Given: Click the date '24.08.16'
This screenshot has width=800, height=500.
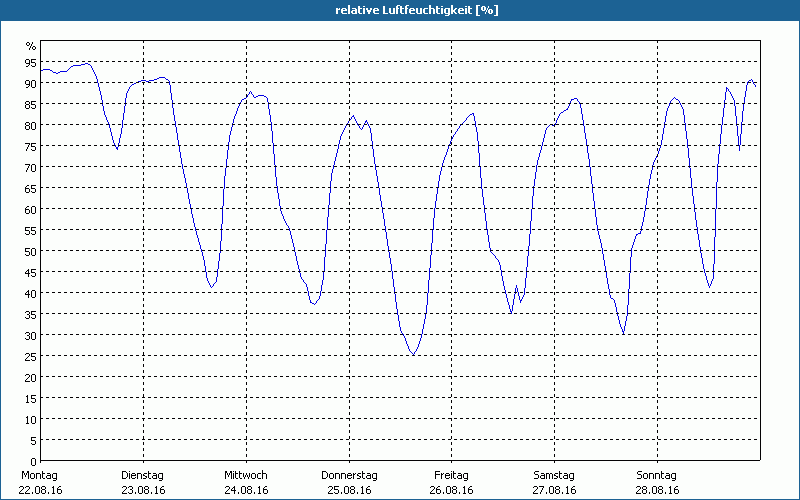Looking at the screenshot, I should click(x=246, y=490).
